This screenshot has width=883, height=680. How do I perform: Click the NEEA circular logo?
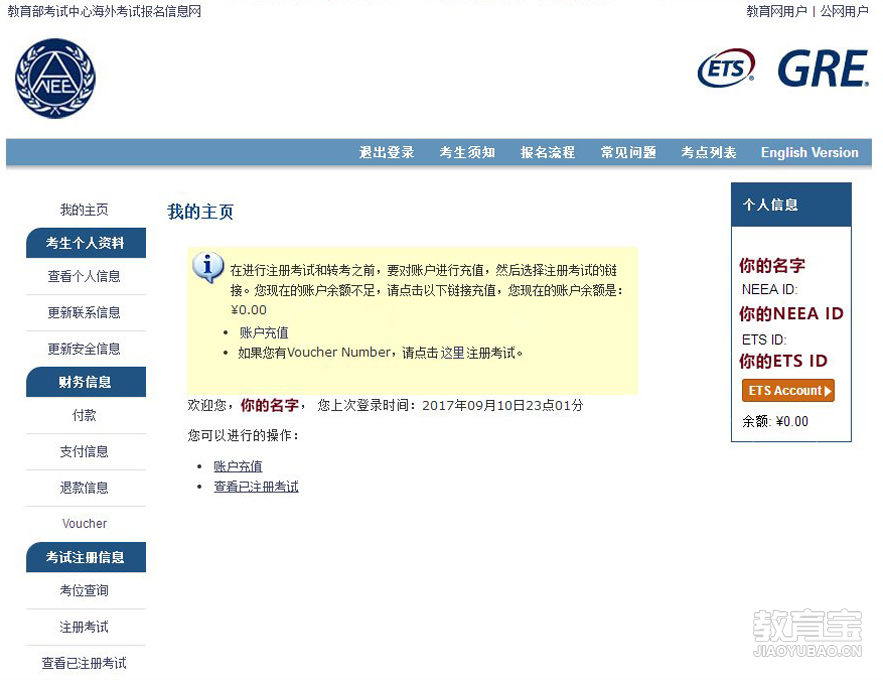click(x=55, y=78)
